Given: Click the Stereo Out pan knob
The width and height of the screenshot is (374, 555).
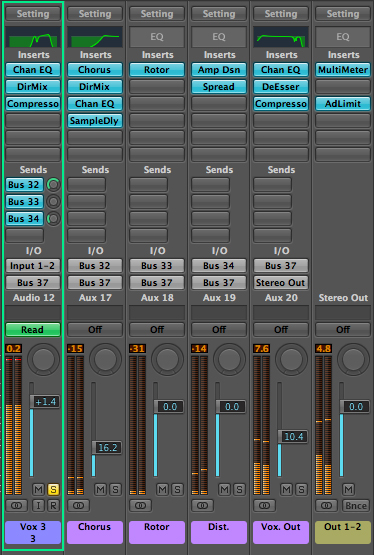Looking at the screenshot, I should pos(353,360).
